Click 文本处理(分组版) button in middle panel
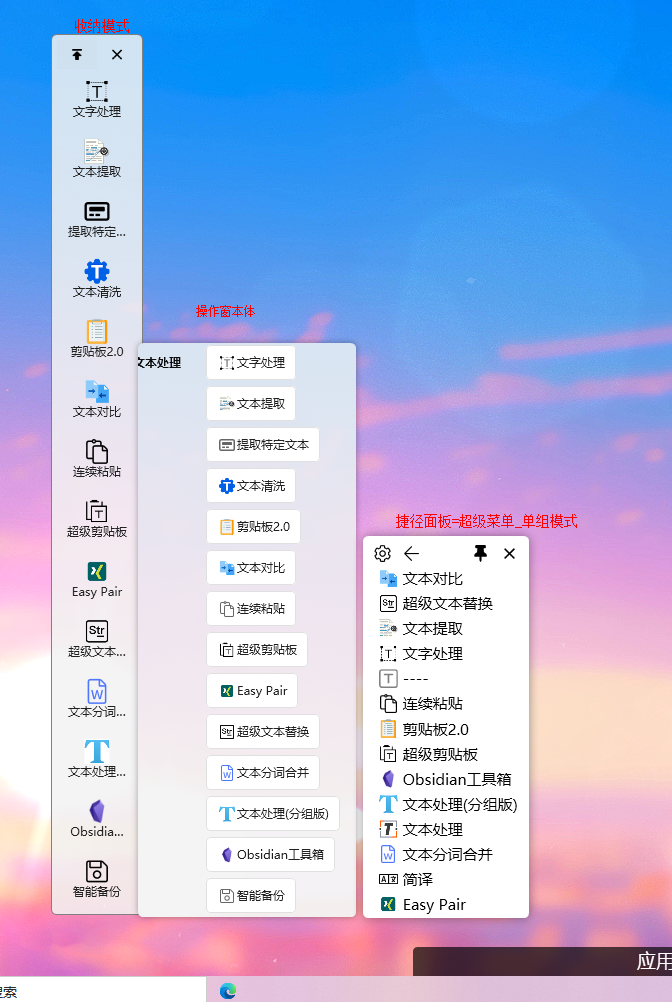Image resolution: width=672 pixels, height=1002 pixels. point(273,813)
